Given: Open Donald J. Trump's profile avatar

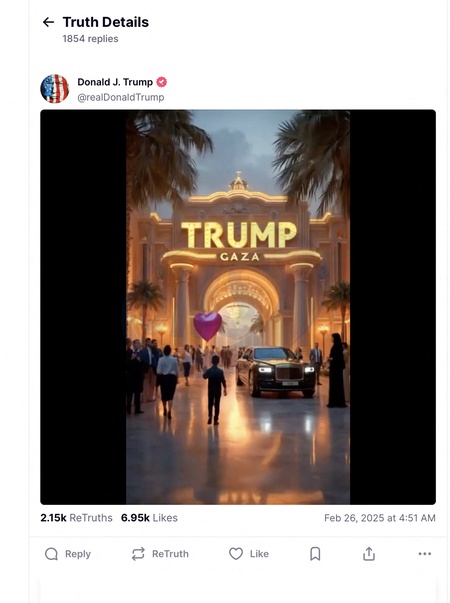Looking at the screenshot, I should pos(55,89).
